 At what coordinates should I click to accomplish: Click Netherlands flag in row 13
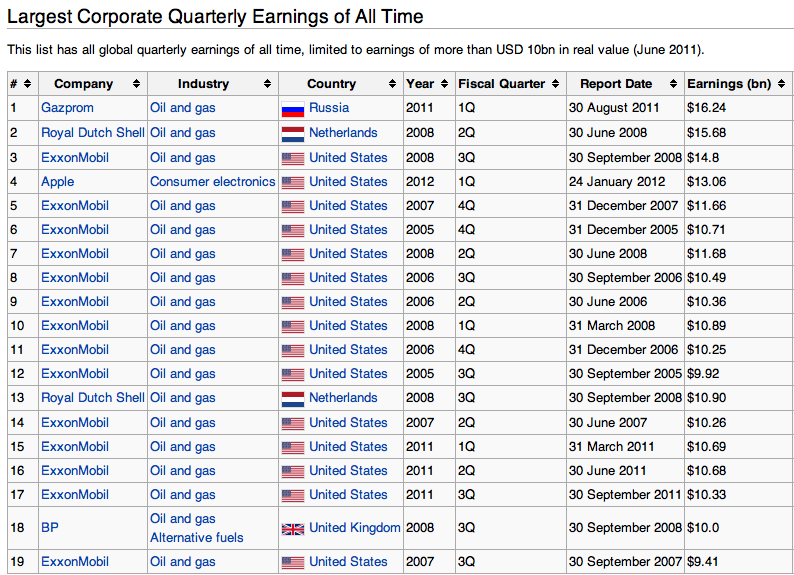coord(292,398)
